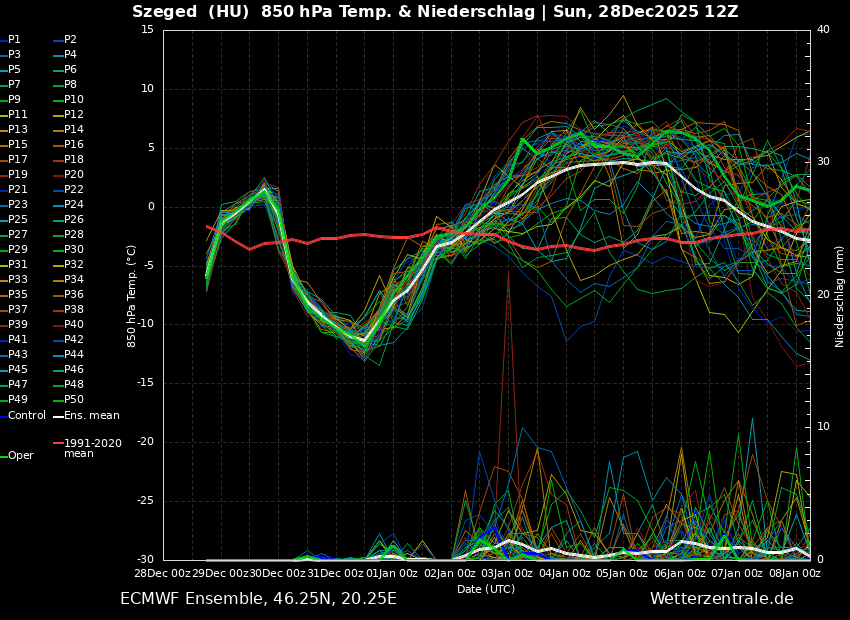The width and height of the screenshot is (850, 620).
Task: Select the P38 legend entry
Action: (74, 310)
